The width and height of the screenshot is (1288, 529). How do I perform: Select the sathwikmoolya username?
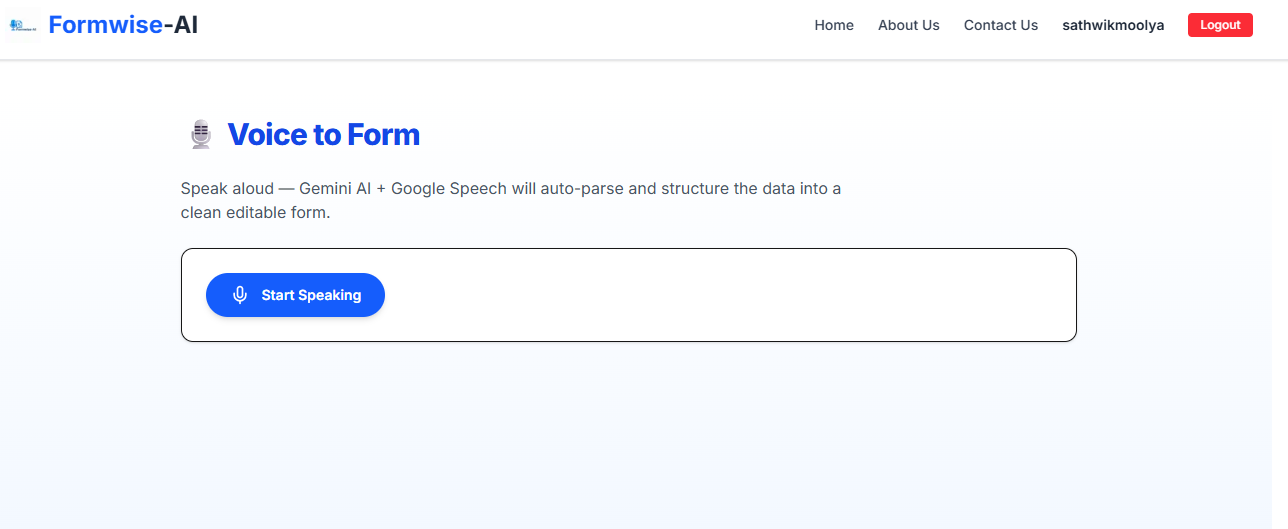[x=1113, y=25]
